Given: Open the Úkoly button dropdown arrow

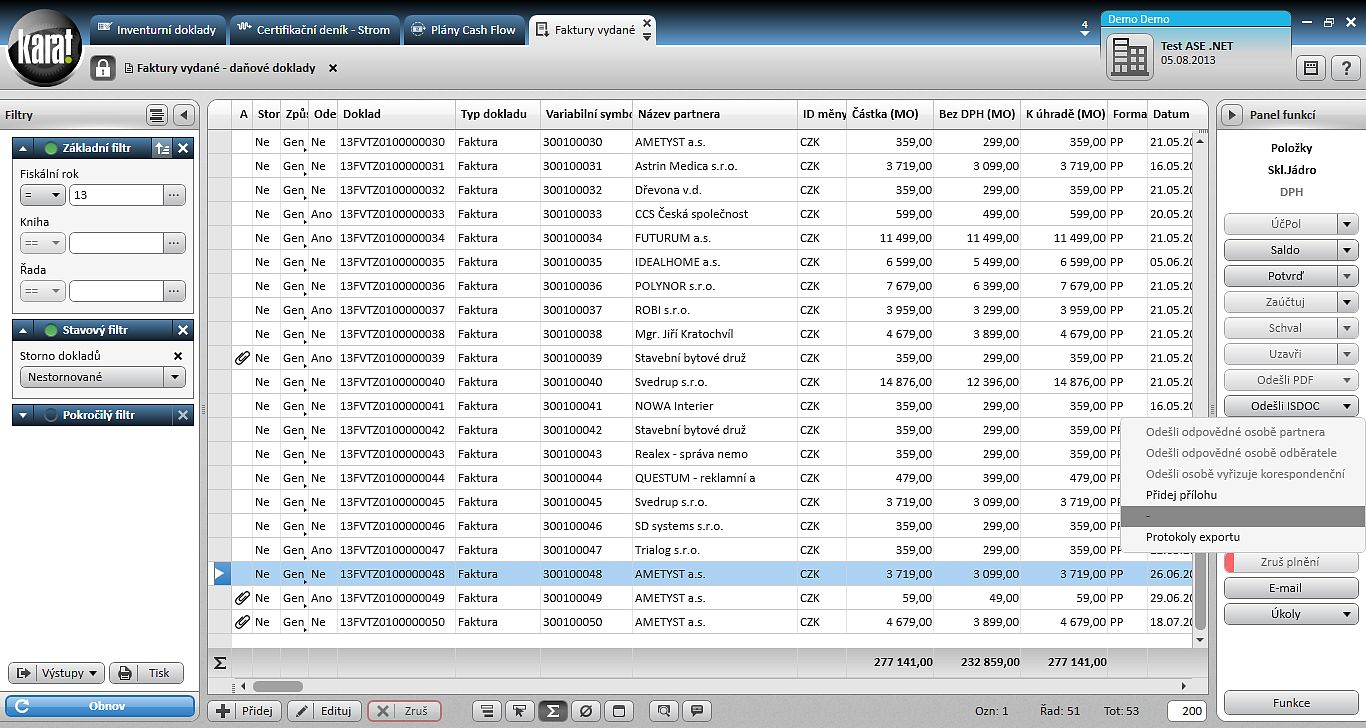Looking at the screenshot, I should [x=1348, y=614].
